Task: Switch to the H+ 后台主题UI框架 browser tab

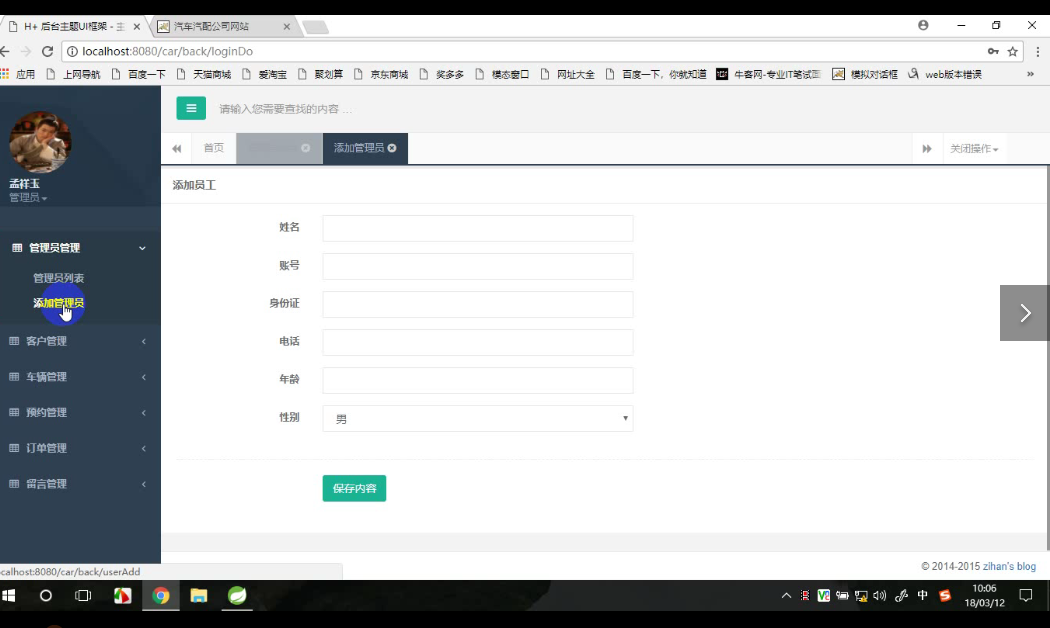Action: coord(74,27)
